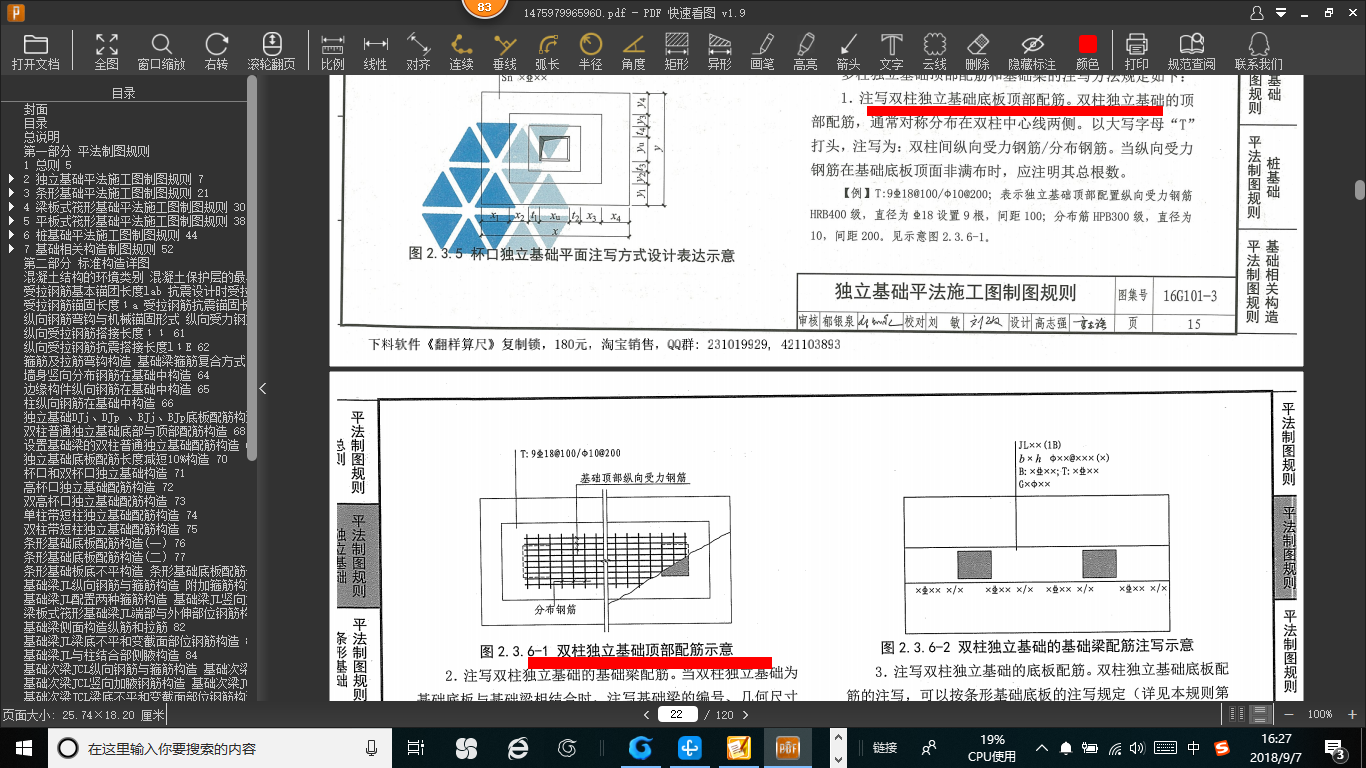The height and width of the screenshot is (768, 1366).
Task: Click the outline panel scrollbar
Action: (252, 268)
